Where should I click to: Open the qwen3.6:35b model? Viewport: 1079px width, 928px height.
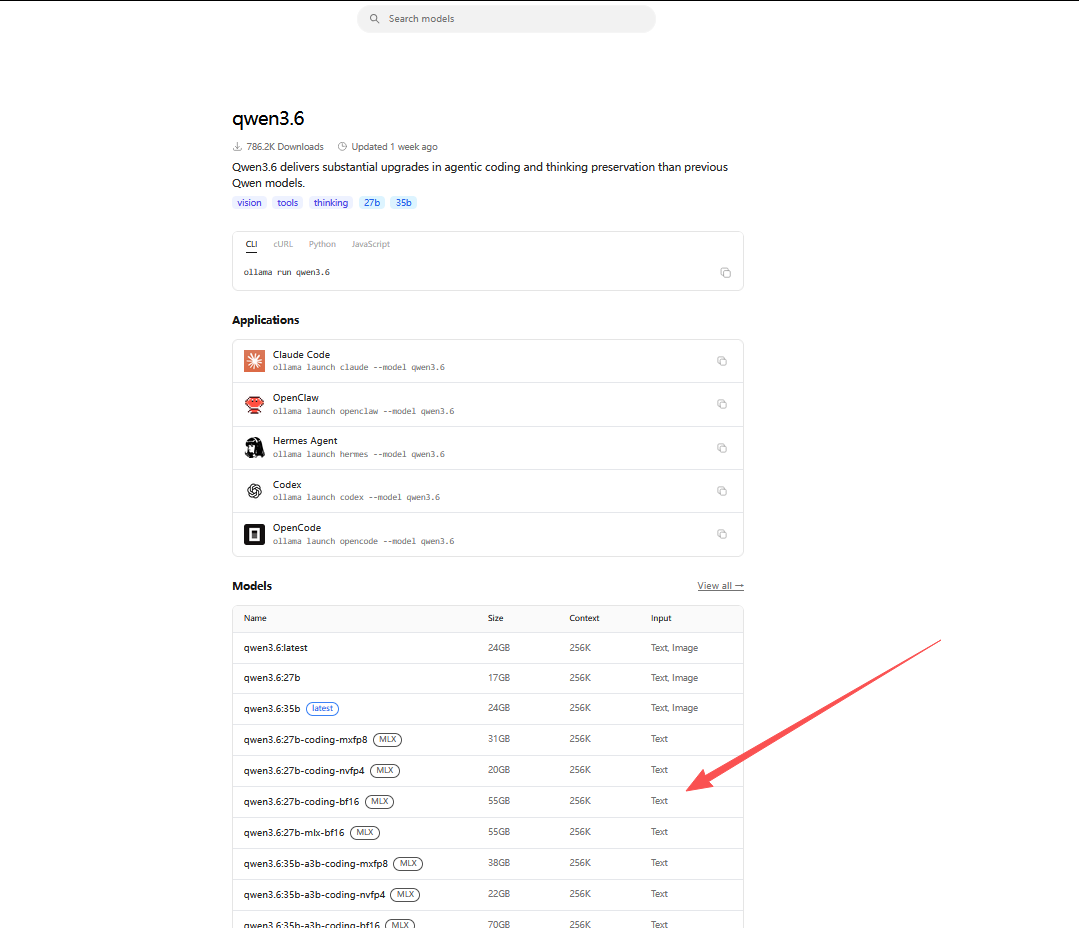272,709
